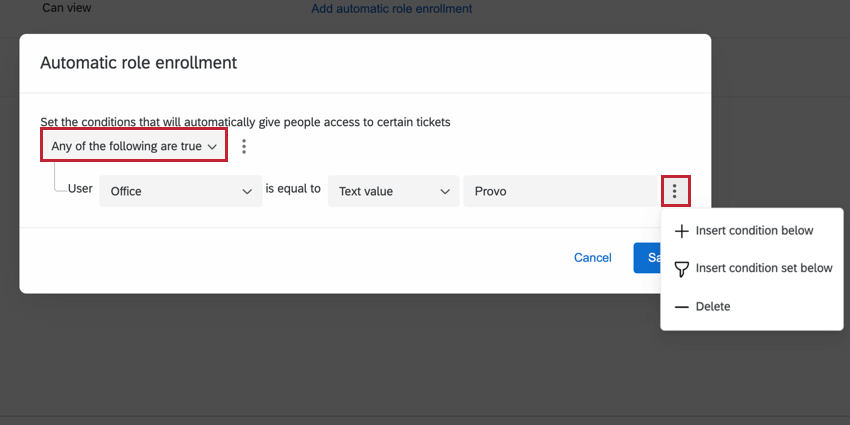Click the chevron arrow in Office dropdown
This screenshot has height=425, width=850.
point(247,191)
